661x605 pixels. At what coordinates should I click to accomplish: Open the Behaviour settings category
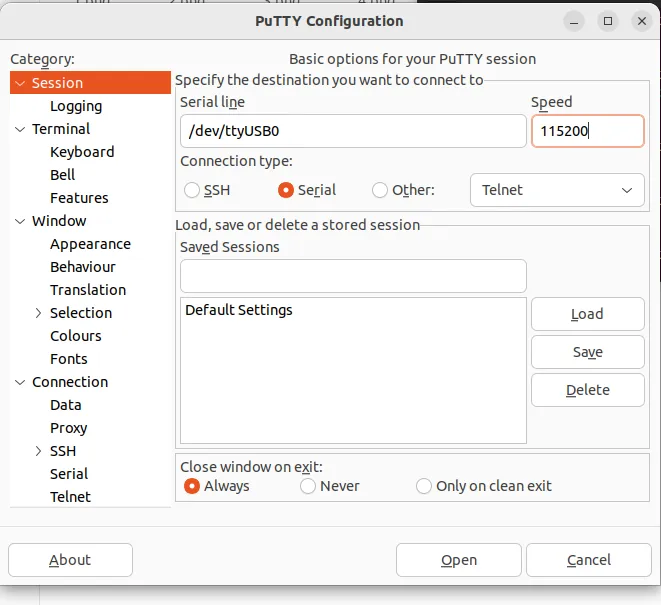click(83, 267)
